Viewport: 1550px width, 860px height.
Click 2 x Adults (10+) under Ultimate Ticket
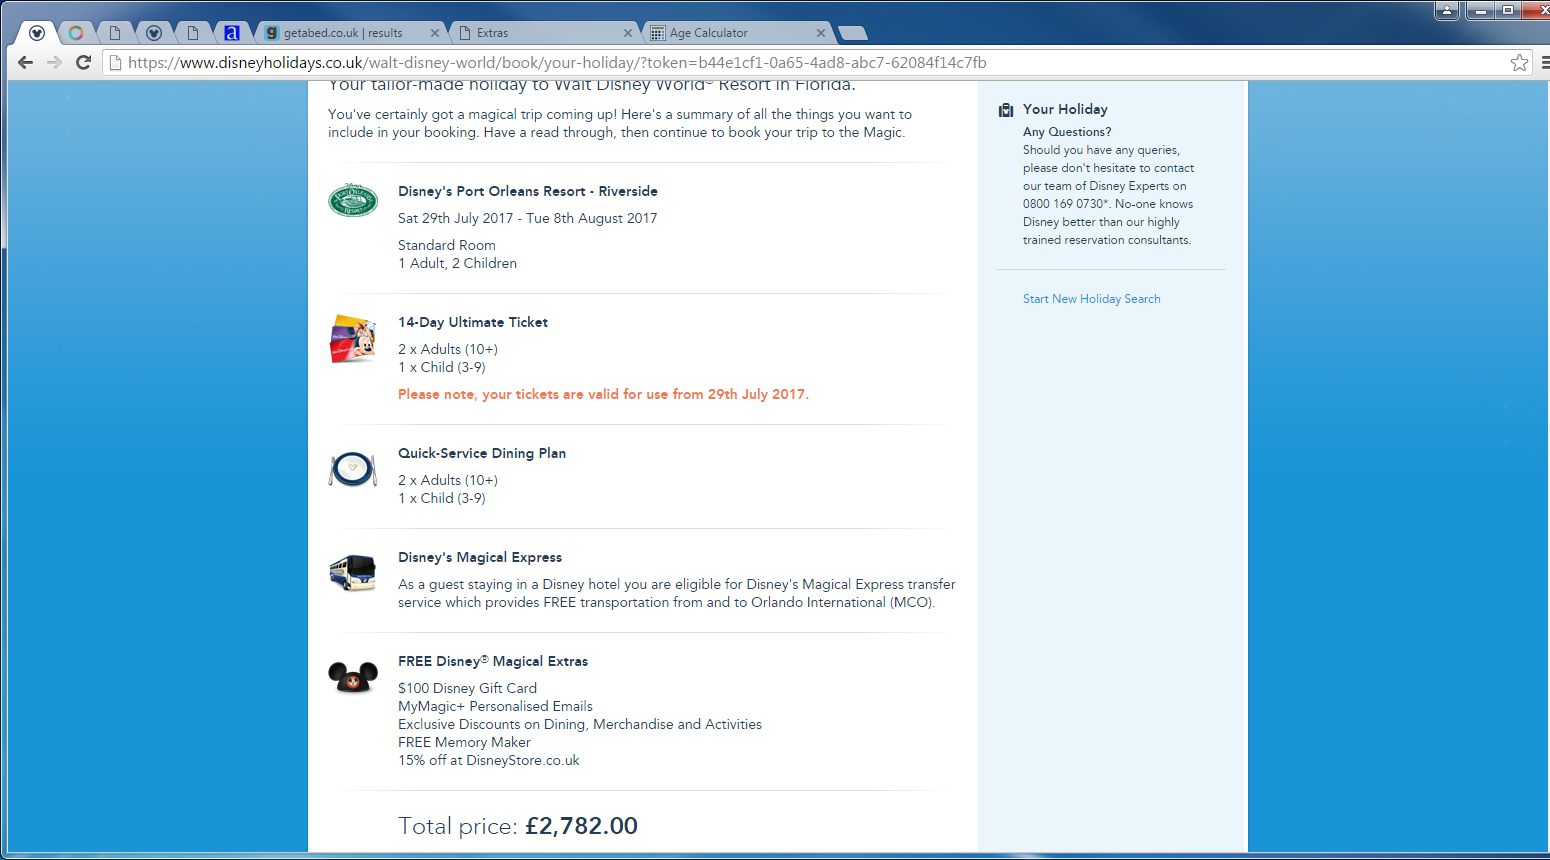coord(448,349)
